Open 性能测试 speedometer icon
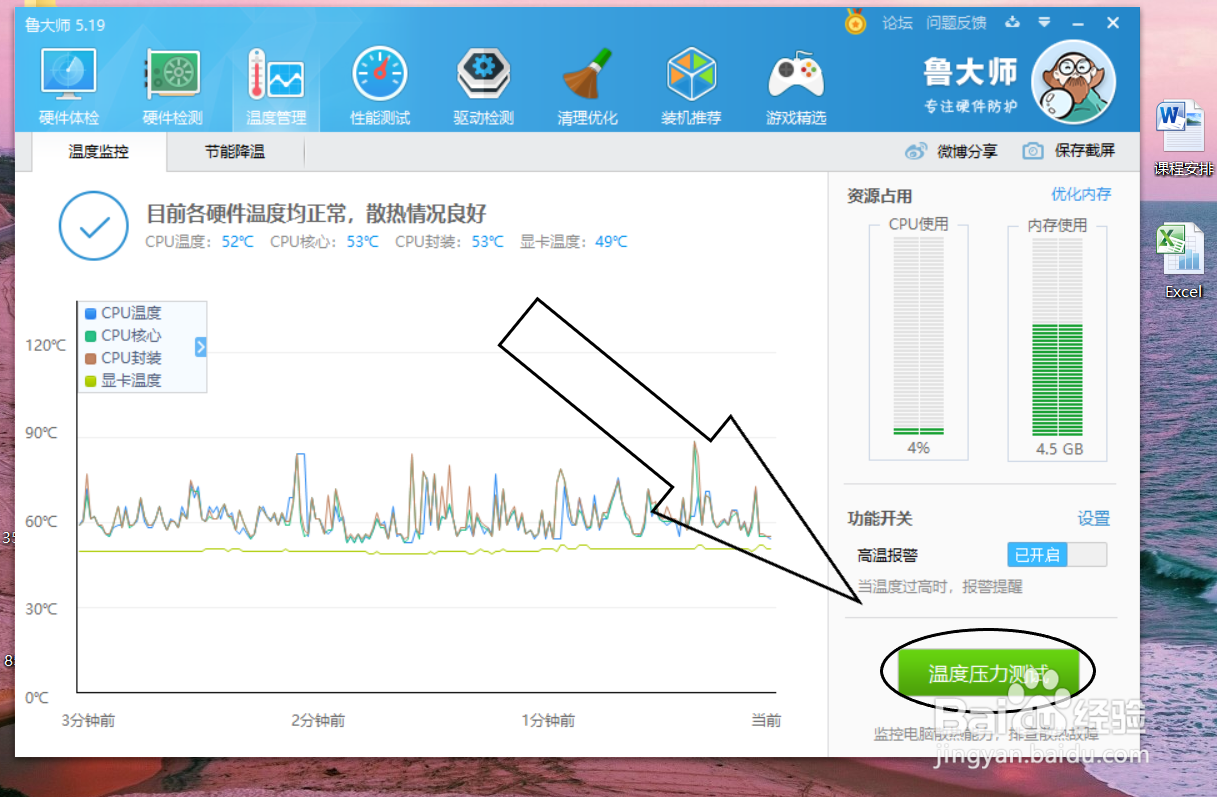The image size is (1217, 797). point(380,75)
